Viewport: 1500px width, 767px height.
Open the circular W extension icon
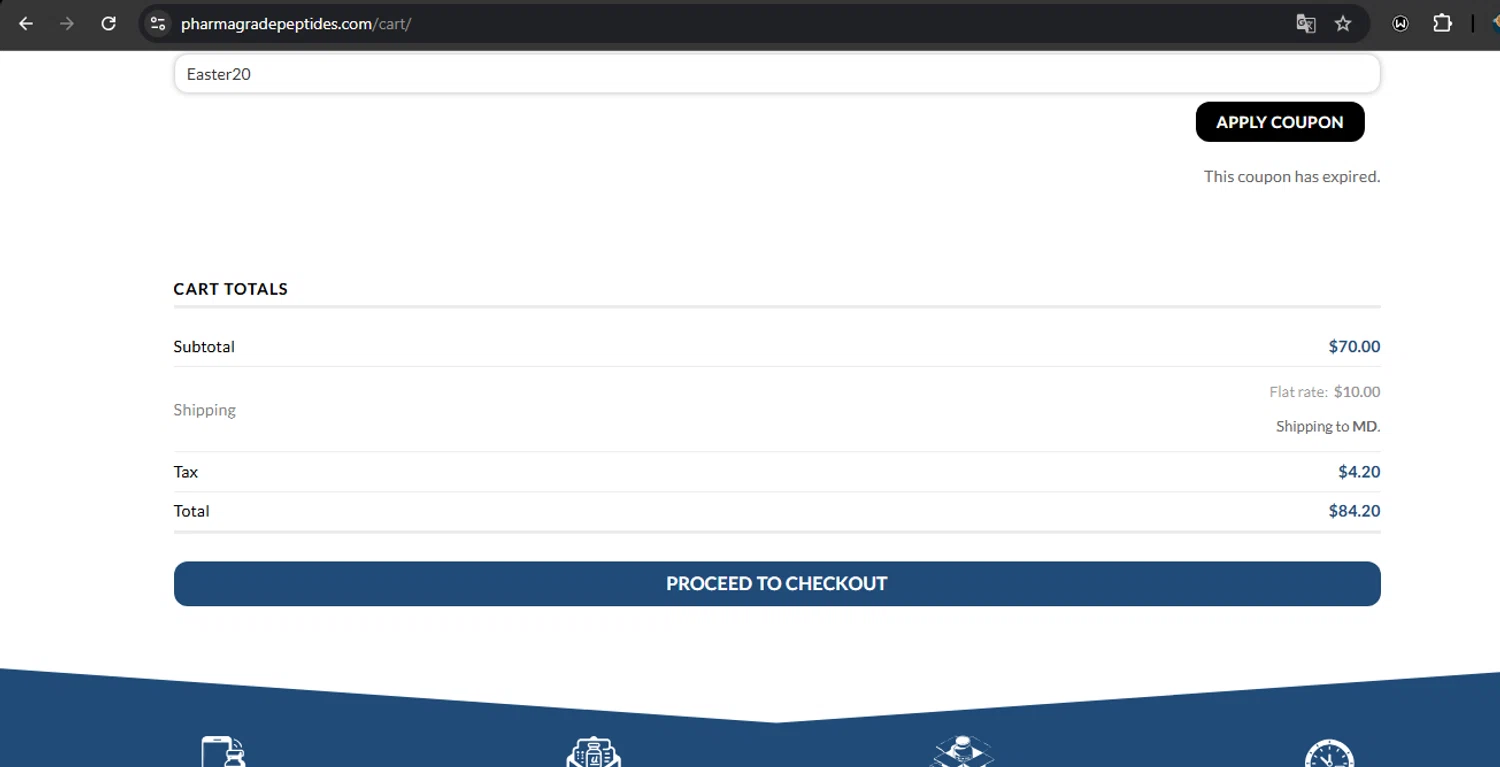1400,23
